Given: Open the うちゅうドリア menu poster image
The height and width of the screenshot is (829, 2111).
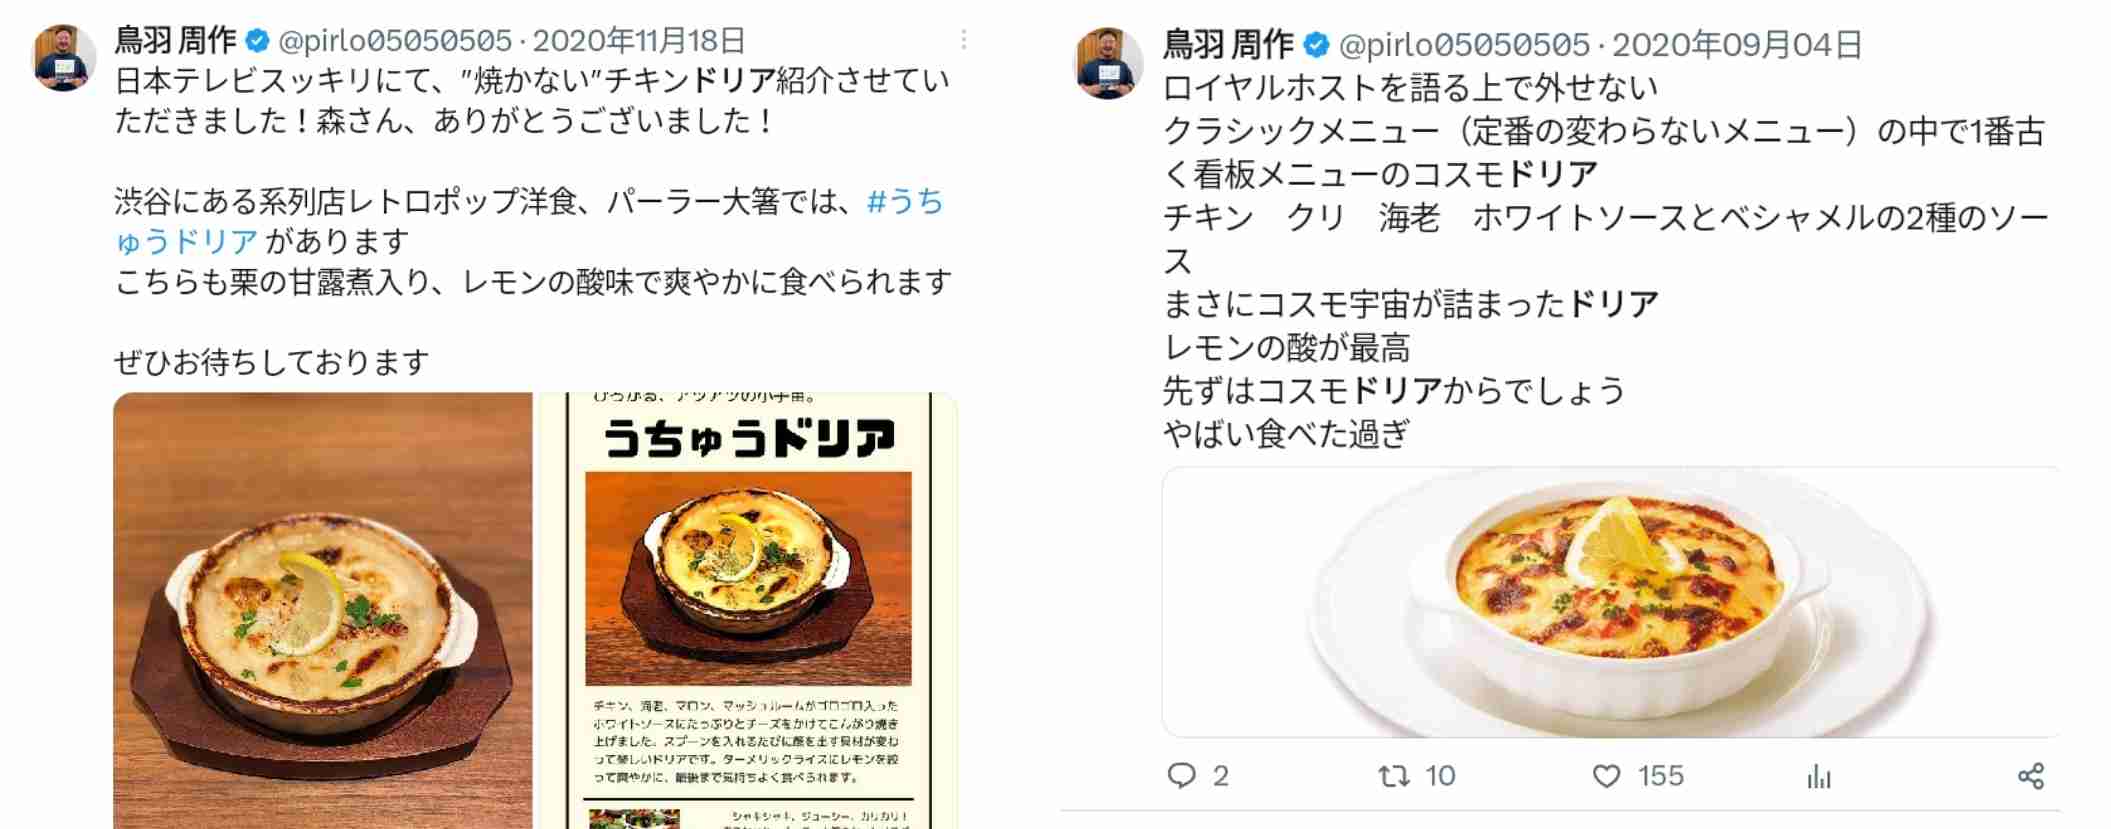Looking at the screenshot, I should 748,611.
